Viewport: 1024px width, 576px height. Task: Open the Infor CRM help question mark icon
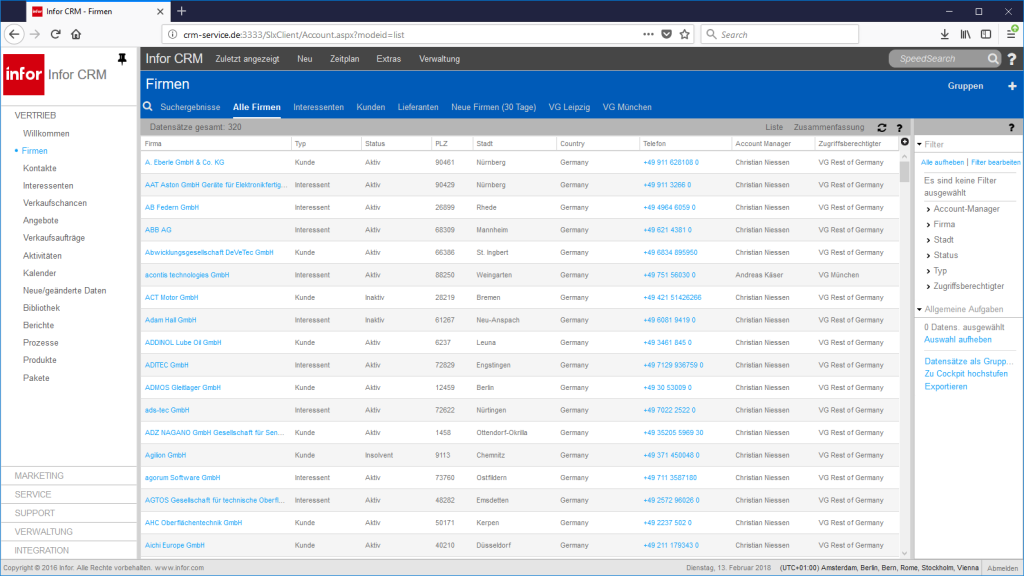1009,59
